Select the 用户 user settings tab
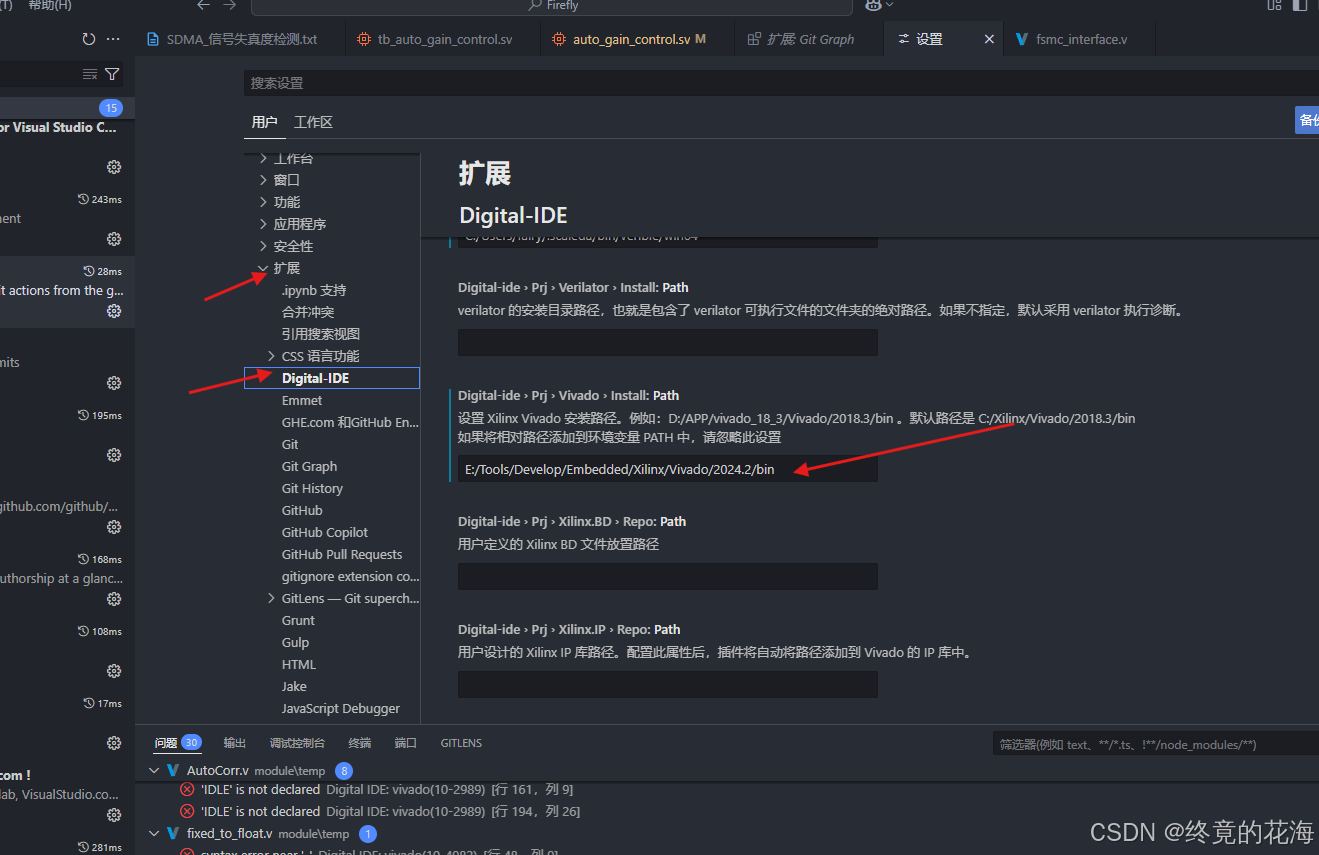 [265, 122]
